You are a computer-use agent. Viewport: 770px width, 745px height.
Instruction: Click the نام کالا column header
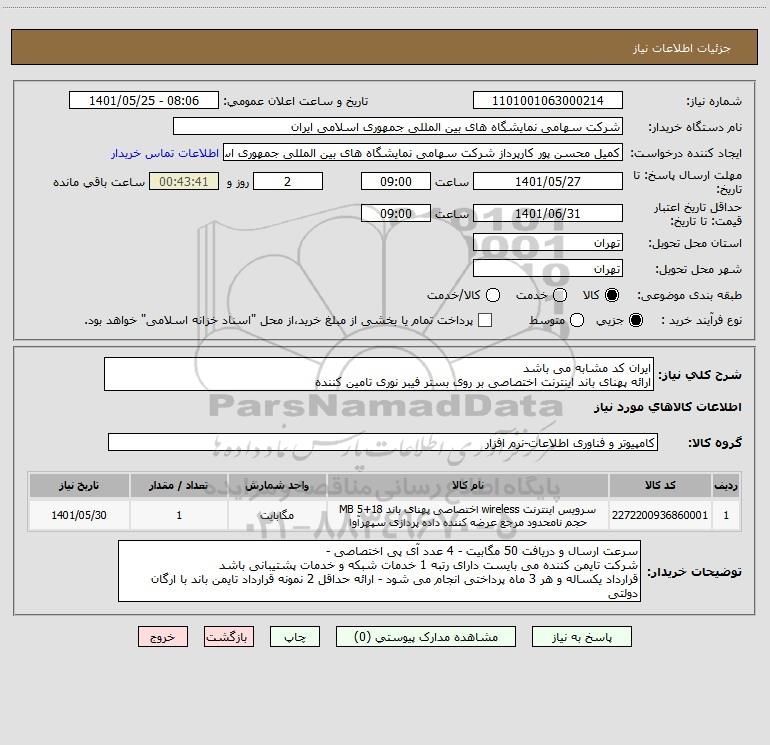(x=468, y=485)
